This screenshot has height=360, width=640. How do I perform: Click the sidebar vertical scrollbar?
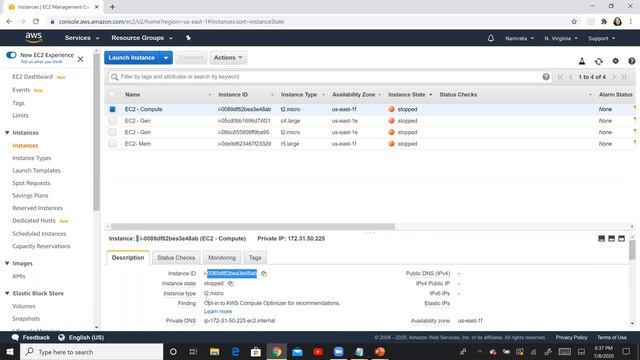tap(96, 132)
